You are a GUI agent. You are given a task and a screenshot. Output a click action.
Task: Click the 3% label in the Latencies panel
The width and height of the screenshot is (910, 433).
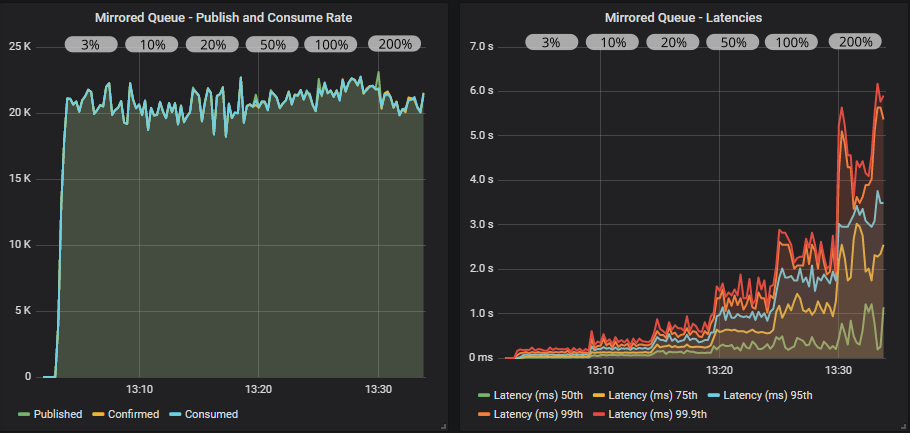550,42
